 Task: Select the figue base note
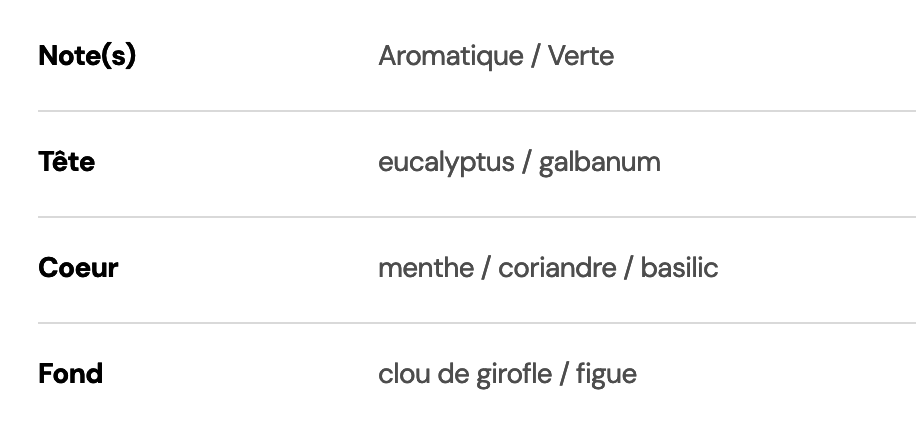tap(607, 374)
